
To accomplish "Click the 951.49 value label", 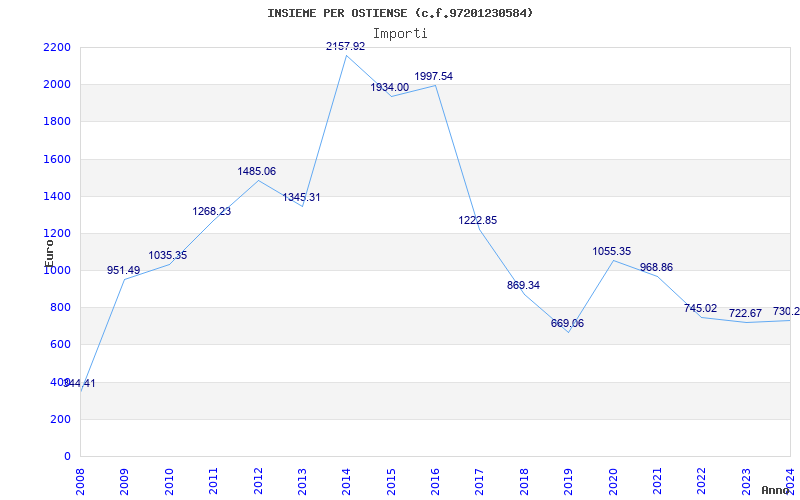I will point(123,270).
